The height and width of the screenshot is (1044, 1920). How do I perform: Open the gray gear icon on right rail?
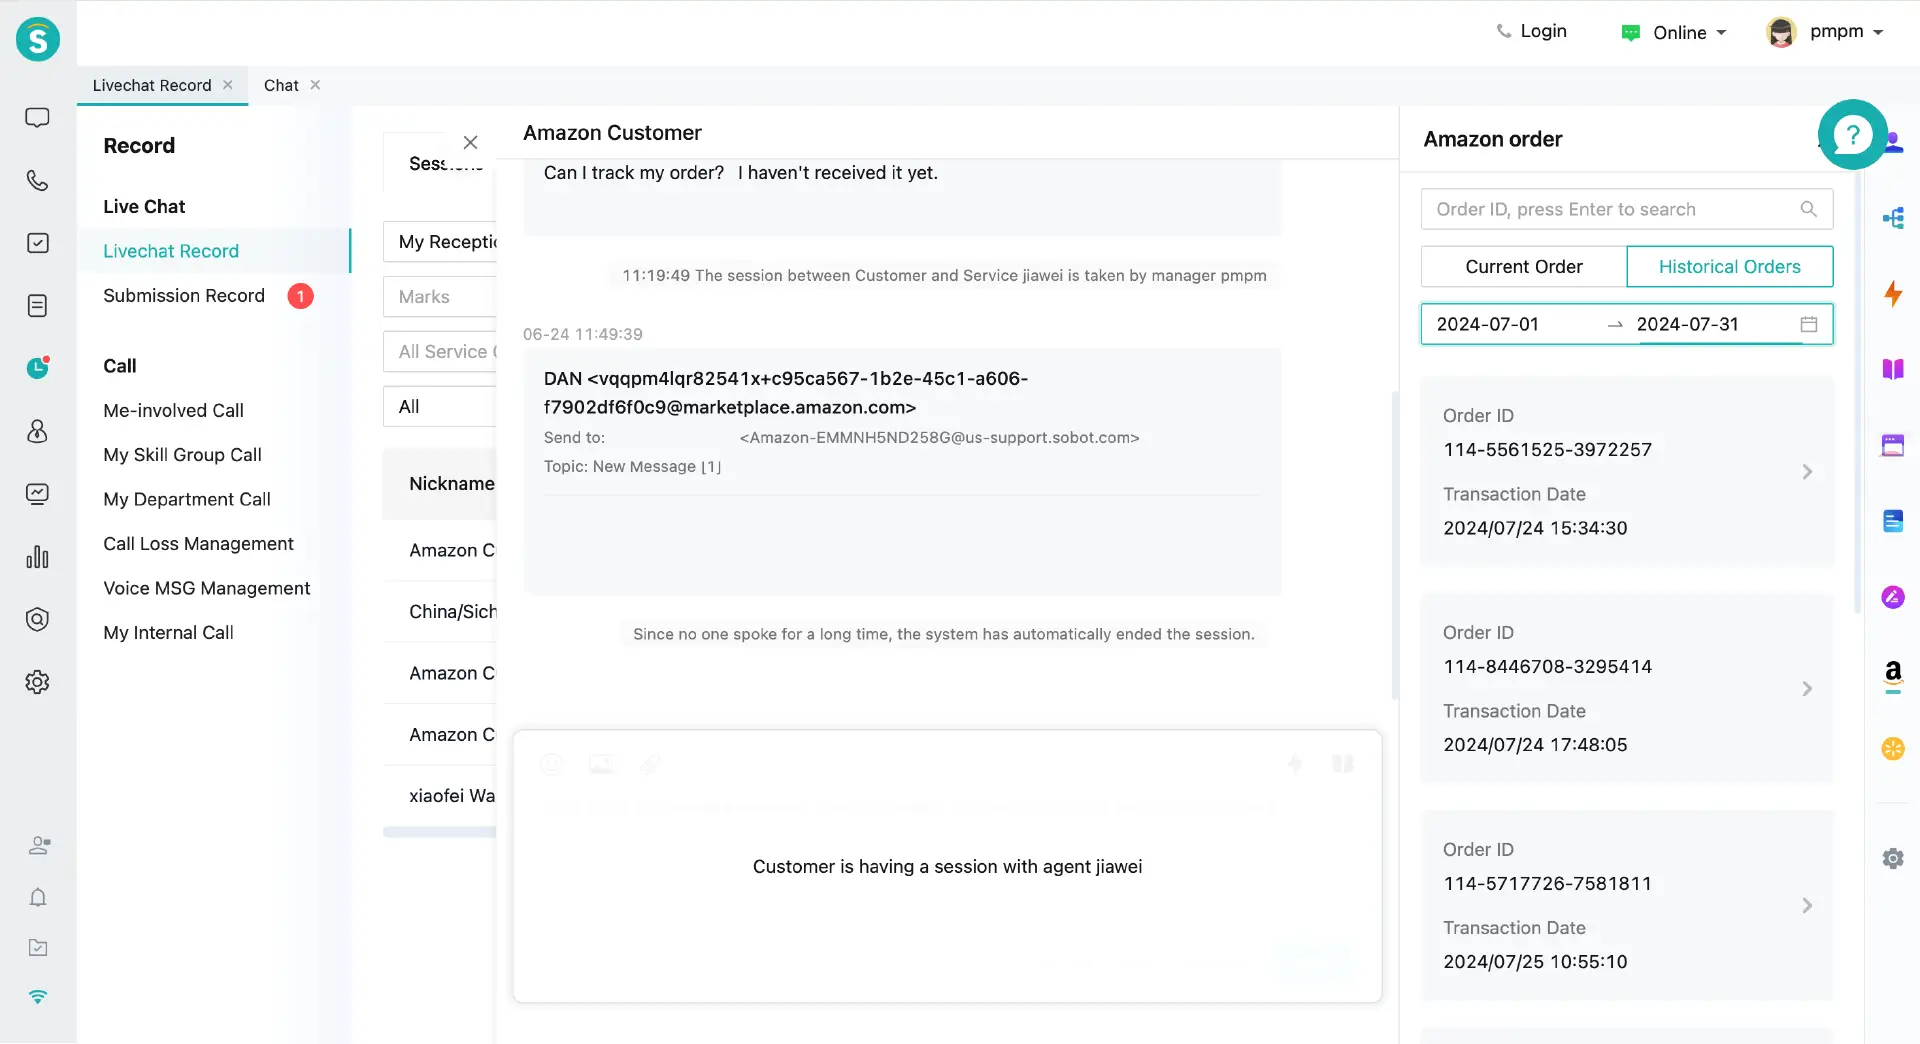[x=1893, y=858]
